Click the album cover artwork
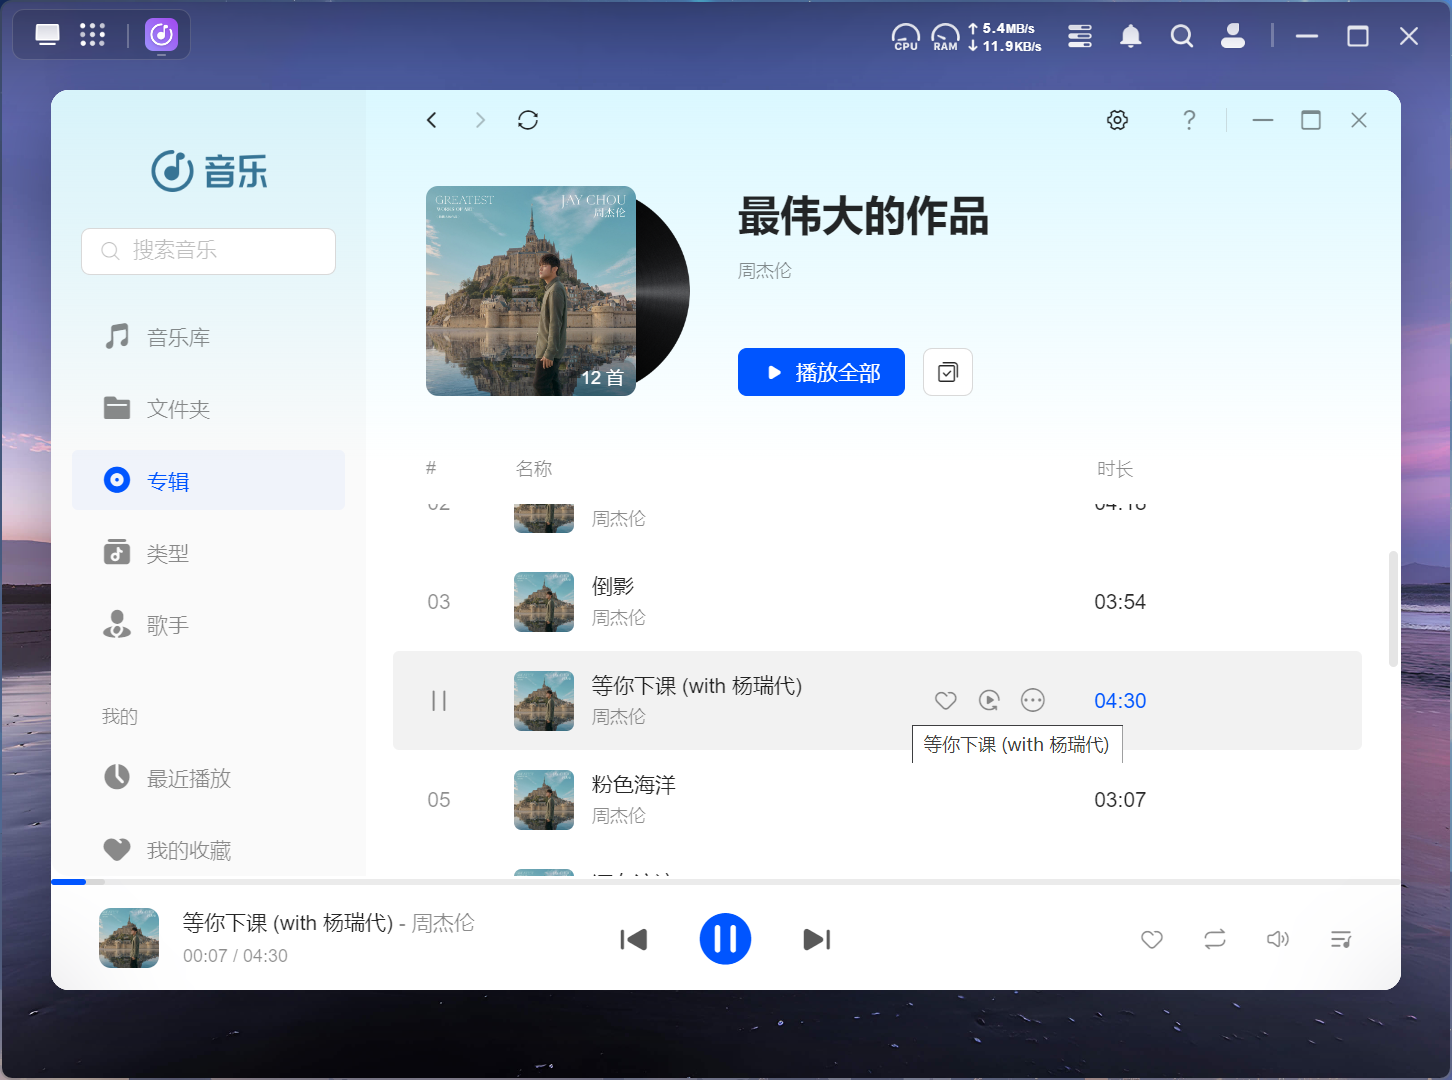The width and height of the screenshot is (1452, 1080). (x=531, y=291)
